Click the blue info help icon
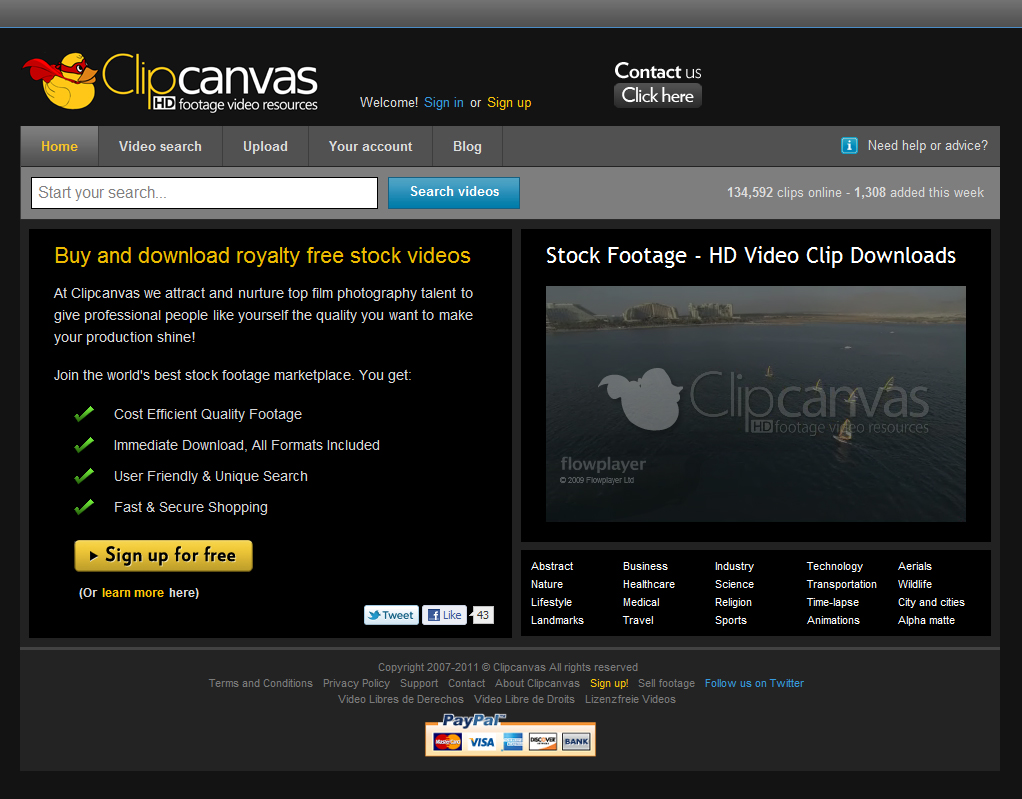The image size is (1022, 799). tap(849, 146)
